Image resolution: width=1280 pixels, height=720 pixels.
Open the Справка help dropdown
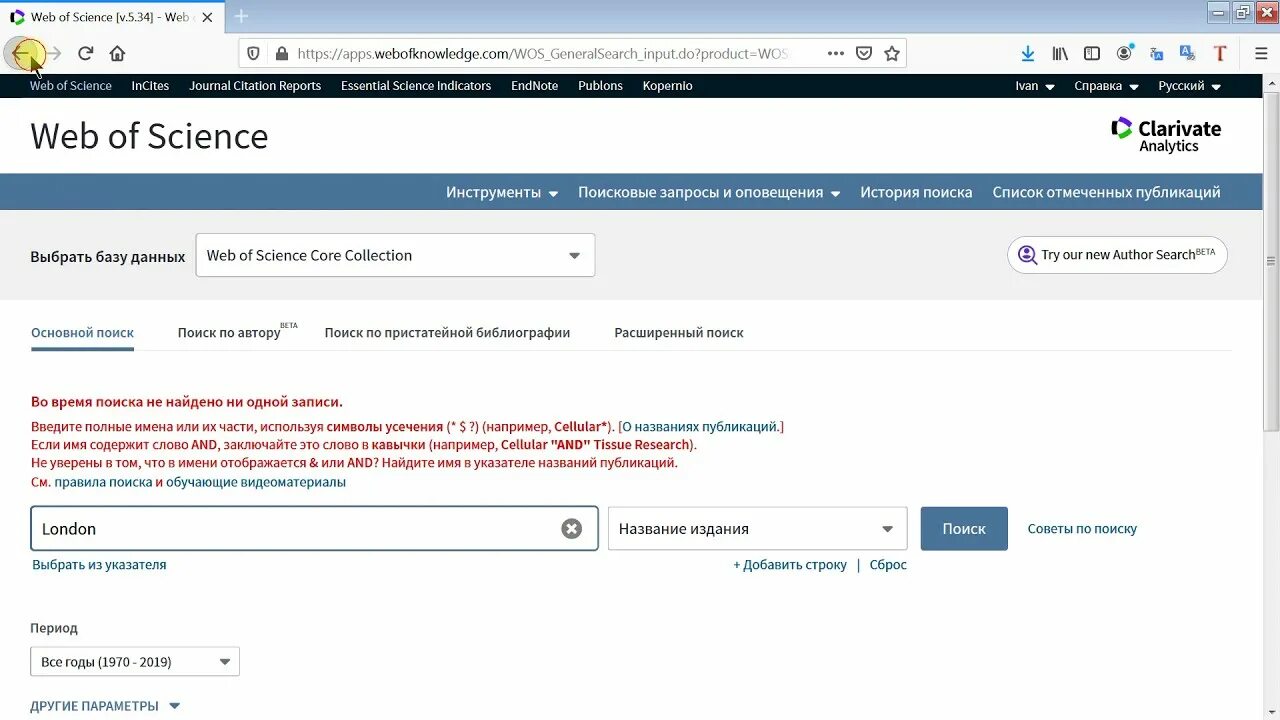(x=1106, y=86)
